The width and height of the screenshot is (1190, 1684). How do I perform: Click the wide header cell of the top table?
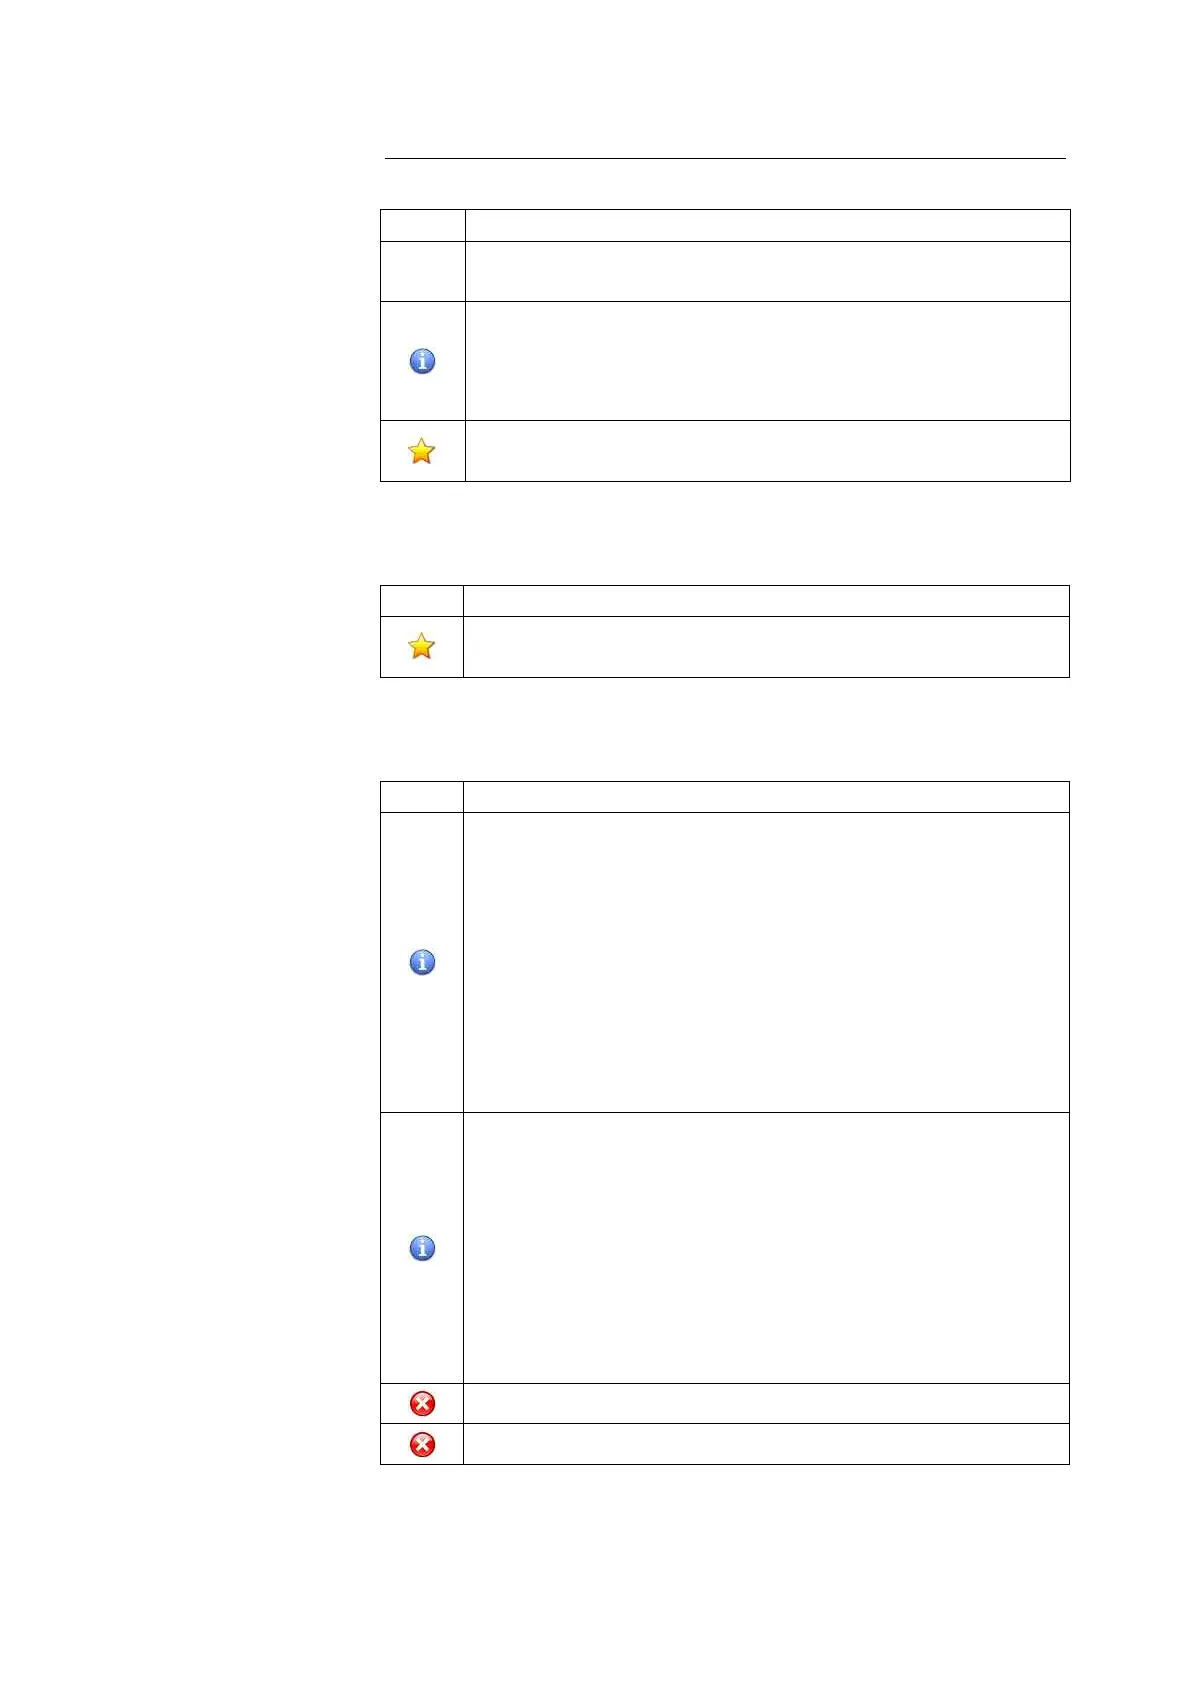[x=767, y=225]
